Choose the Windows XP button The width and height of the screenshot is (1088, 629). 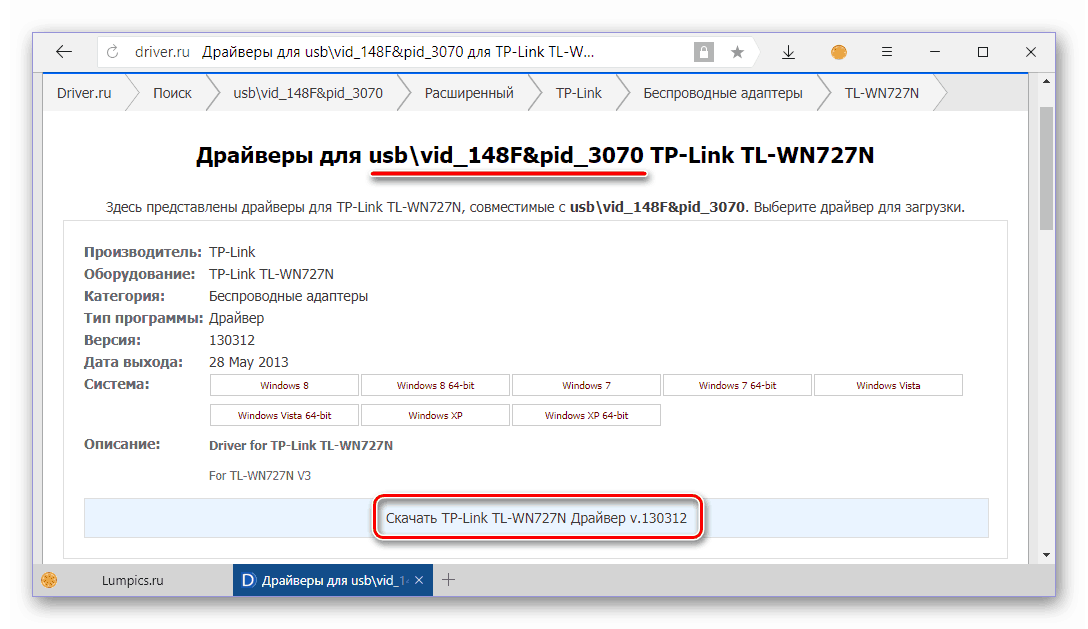pos(436,415)
